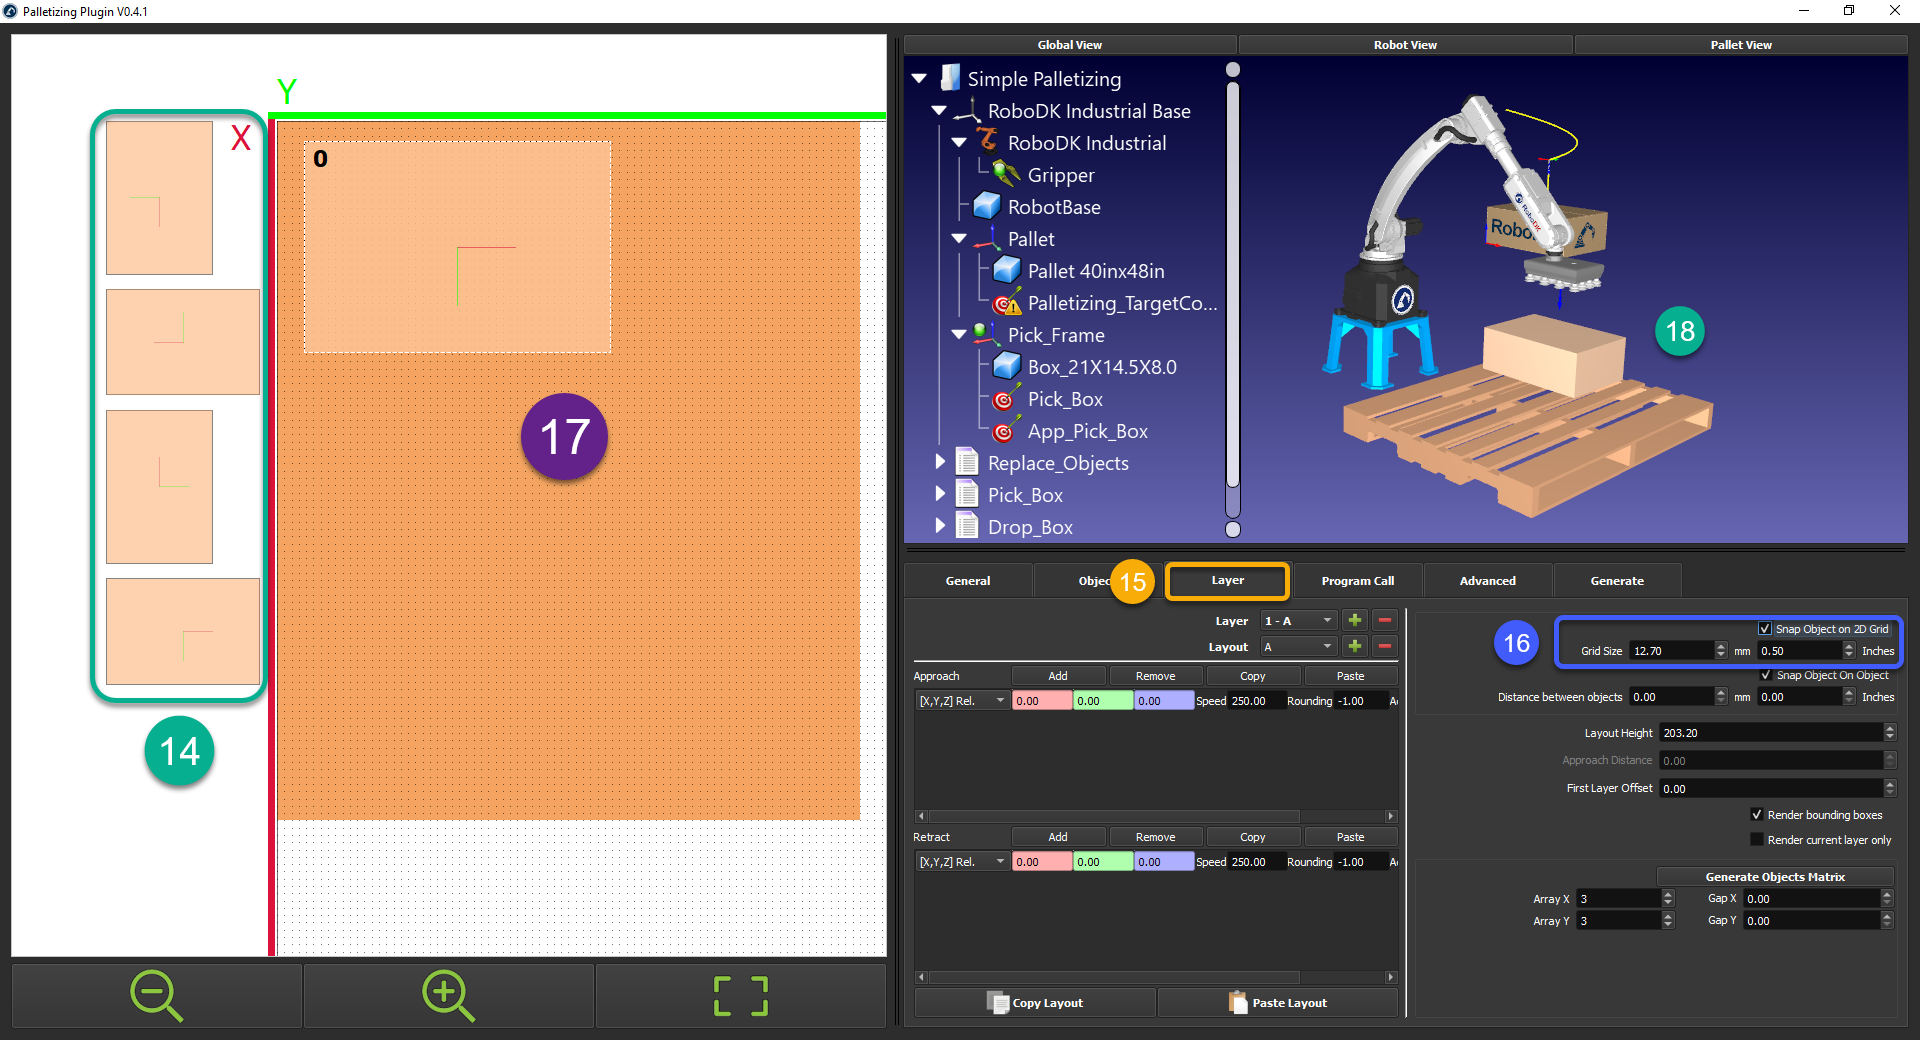Collapse the Pick_Frame tree node
This screenshot has height=1040, width=1920.
click(959, 335)
